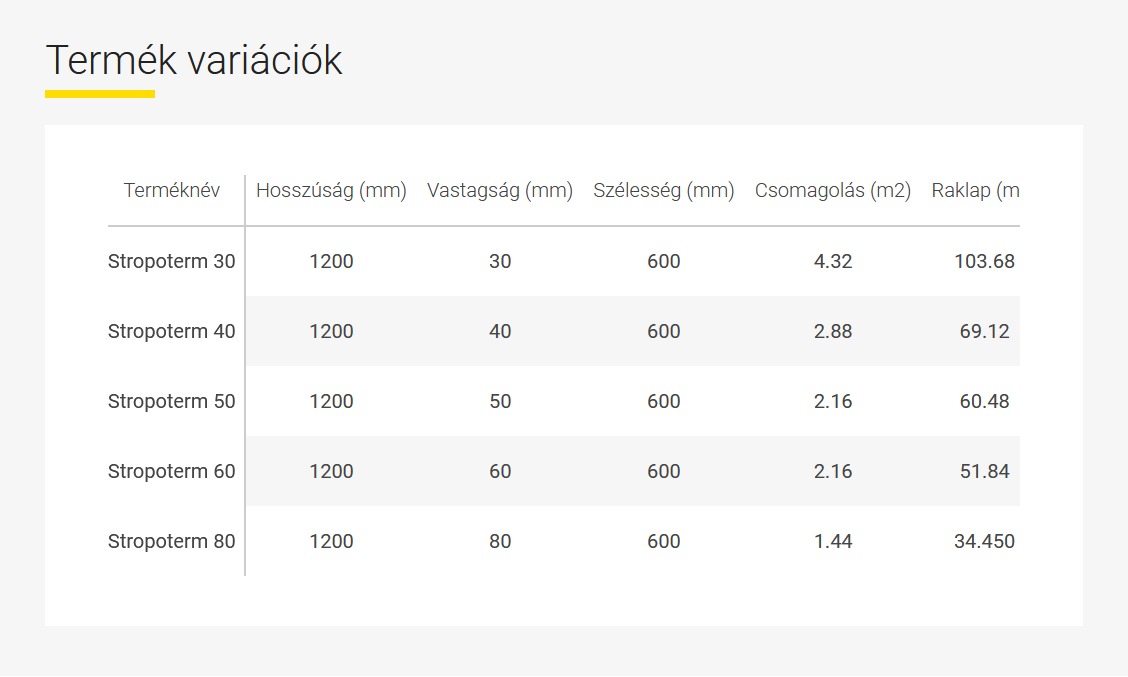Click the Stropoterm 80 product name
The image size is (1128, 677).
point(172,541)
